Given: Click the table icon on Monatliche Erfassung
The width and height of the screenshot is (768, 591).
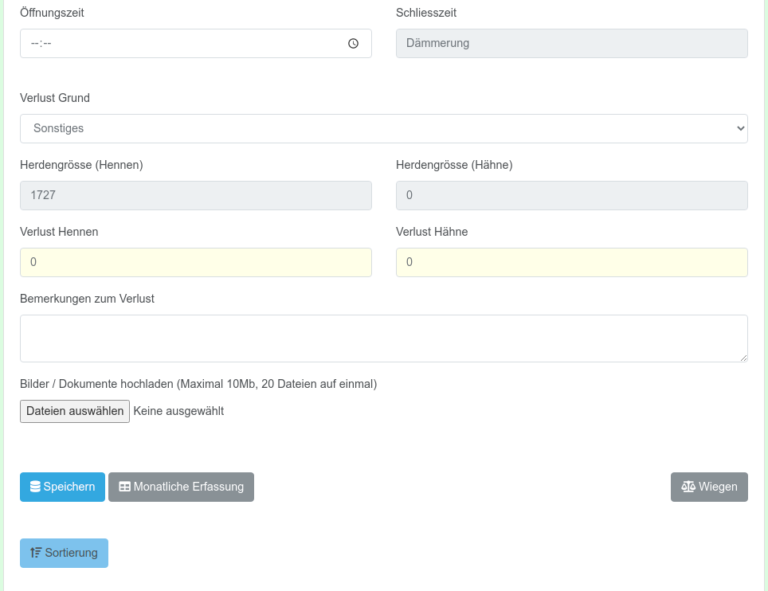Looking at the screenshot, I should tap(125, 487).
